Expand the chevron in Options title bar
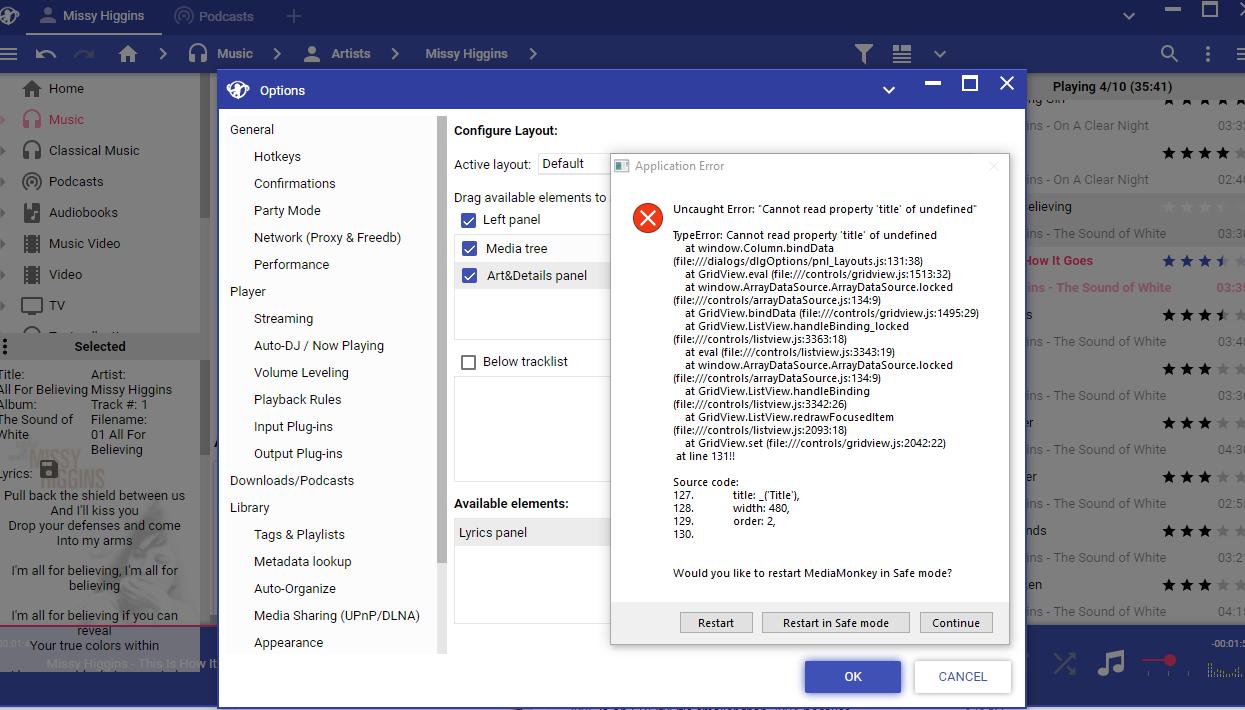This screenshot has height=710, width=1245. pos(888,90)
